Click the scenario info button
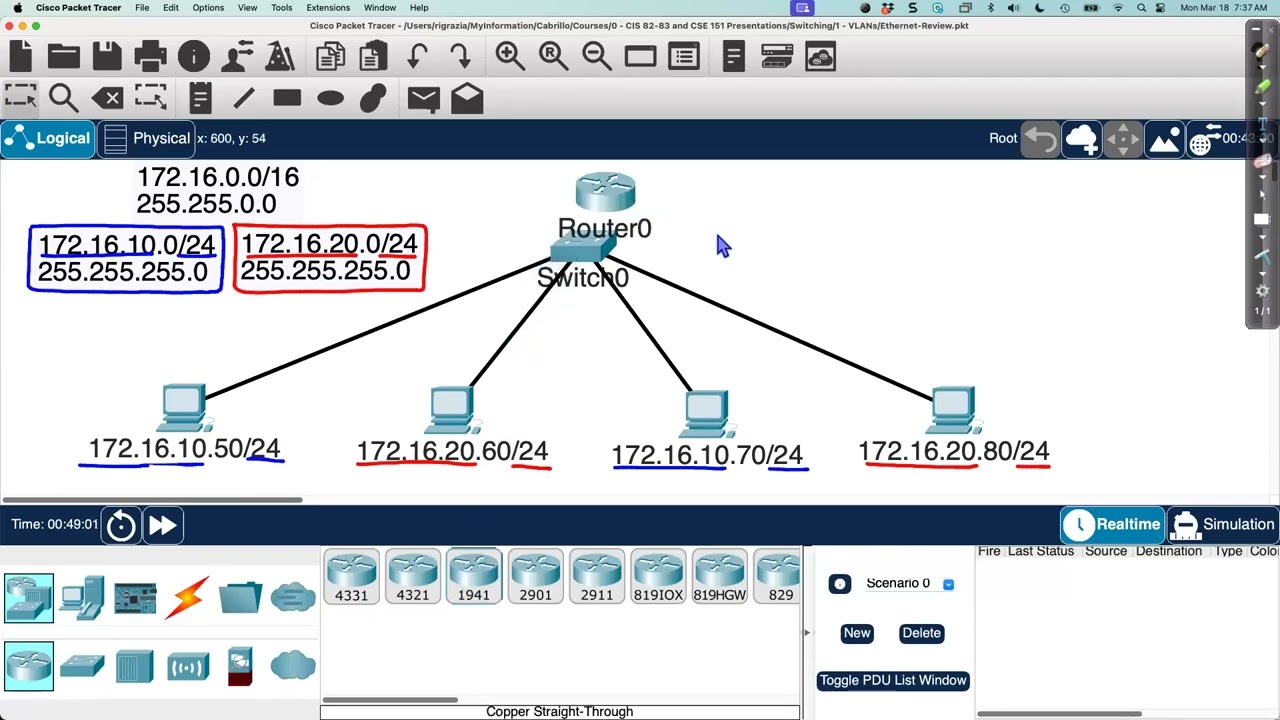This screenshot has height=720, width=1280. tap(840, 584)
